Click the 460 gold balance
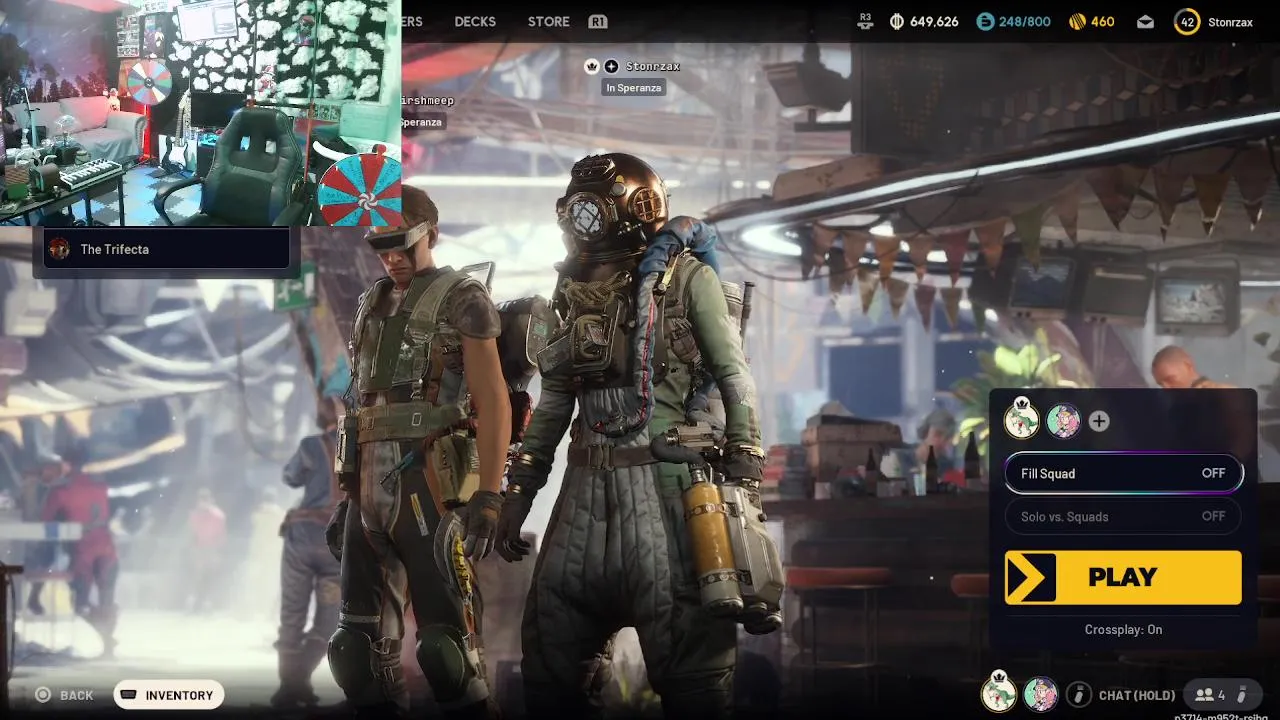Viewport: 1280px width, 720px height. coord(1103,21)
